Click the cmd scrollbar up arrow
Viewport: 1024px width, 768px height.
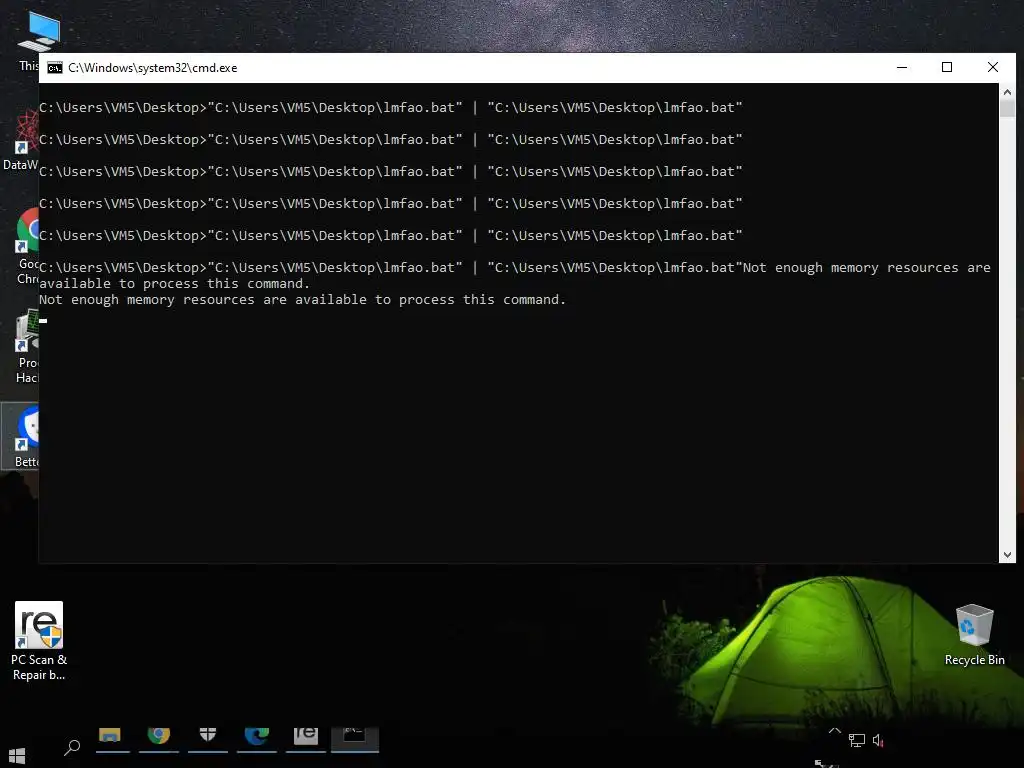click(x=1007, y=93)
